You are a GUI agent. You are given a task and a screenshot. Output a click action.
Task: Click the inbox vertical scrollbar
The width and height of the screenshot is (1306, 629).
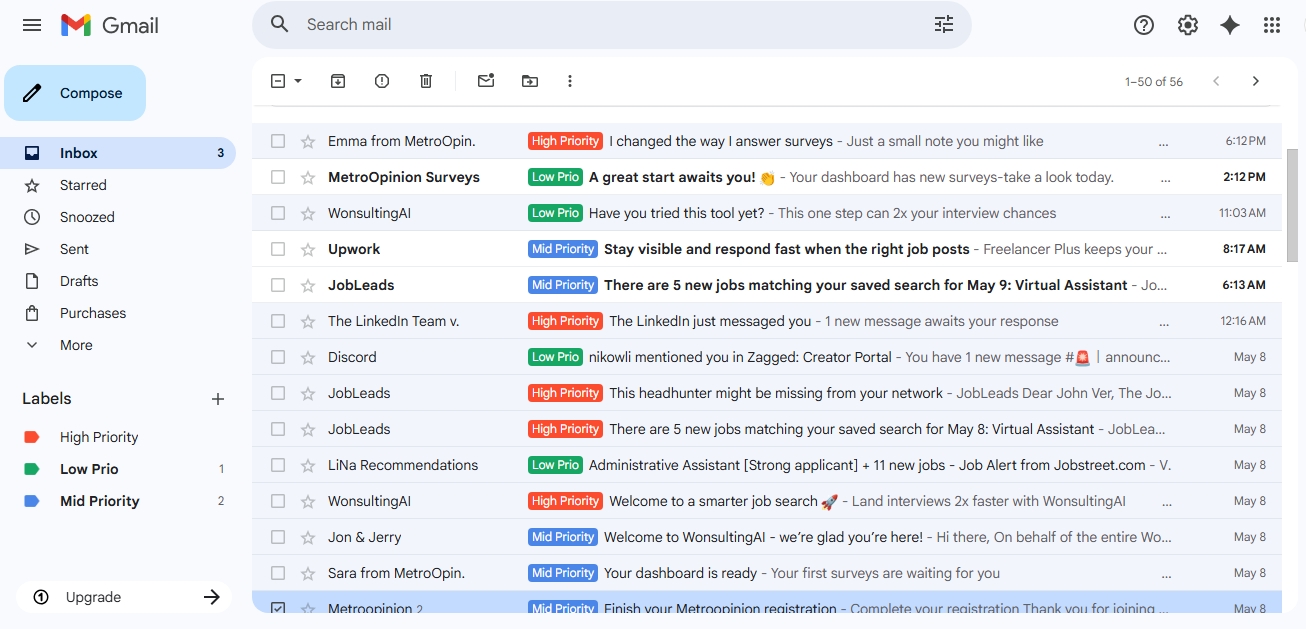[1293, 205]
